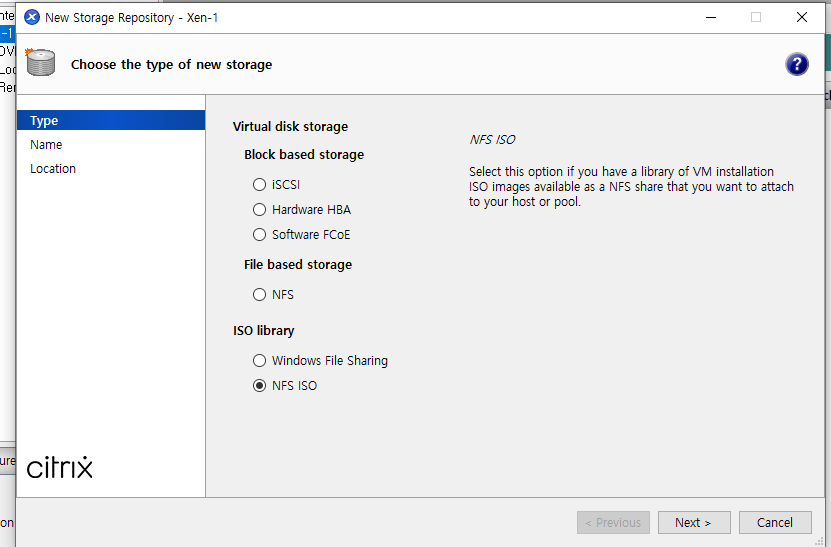Click the Previous button

pyautogui.click(x=613, y=522)
